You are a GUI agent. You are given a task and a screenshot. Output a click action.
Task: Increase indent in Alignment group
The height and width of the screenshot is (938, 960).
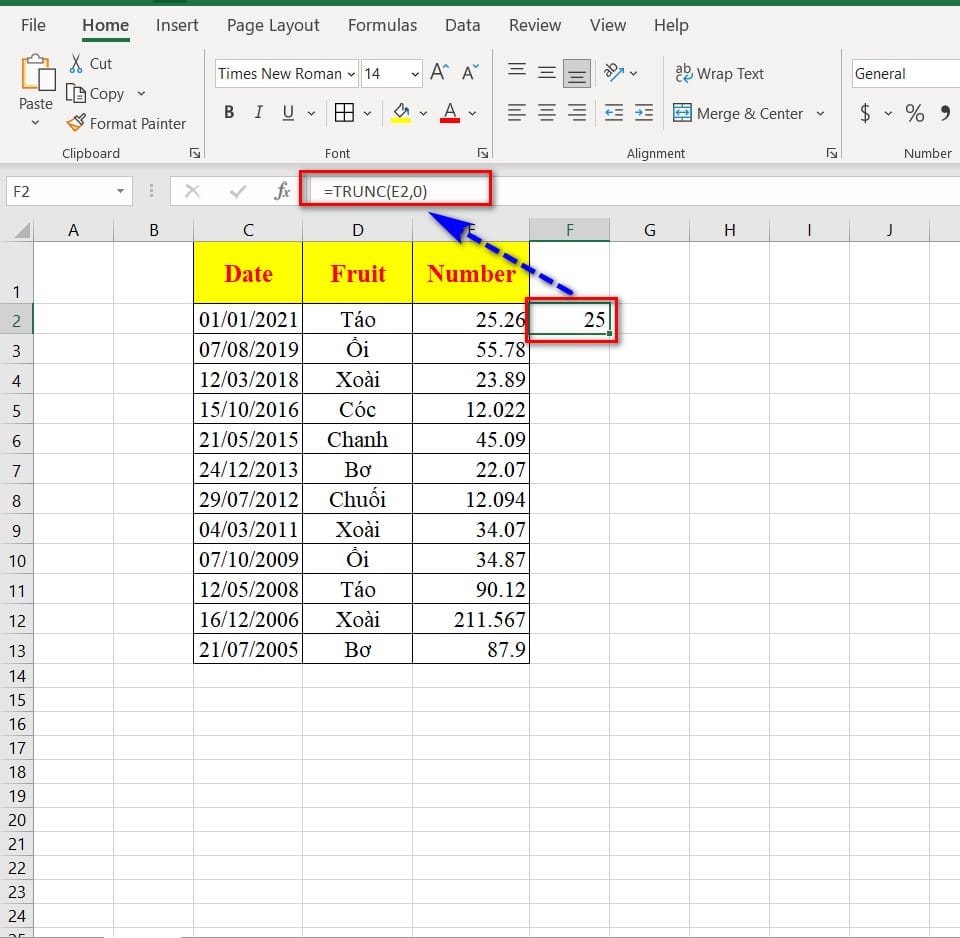[x=644, y=113]
